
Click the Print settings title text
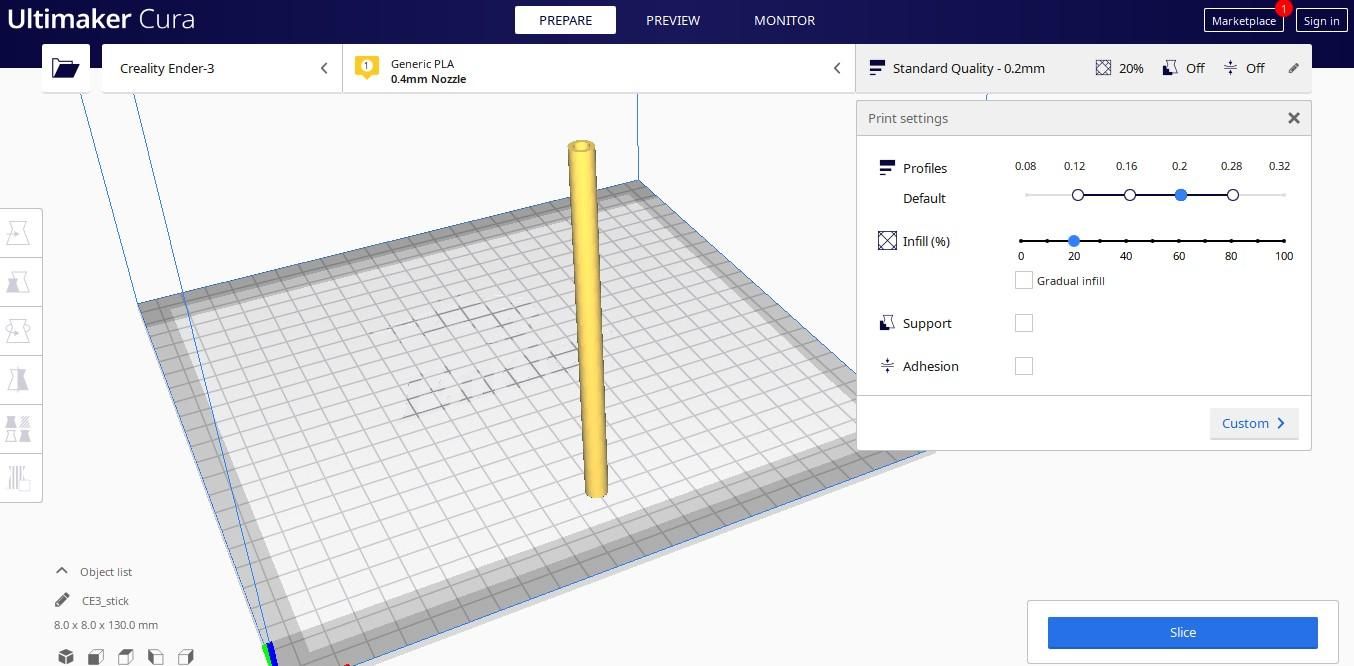click(x=908, y=118)
